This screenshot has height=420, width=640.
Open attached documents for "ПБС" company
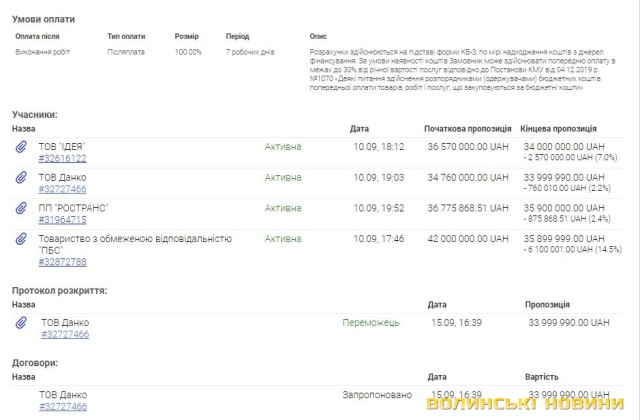click(20, 239)
